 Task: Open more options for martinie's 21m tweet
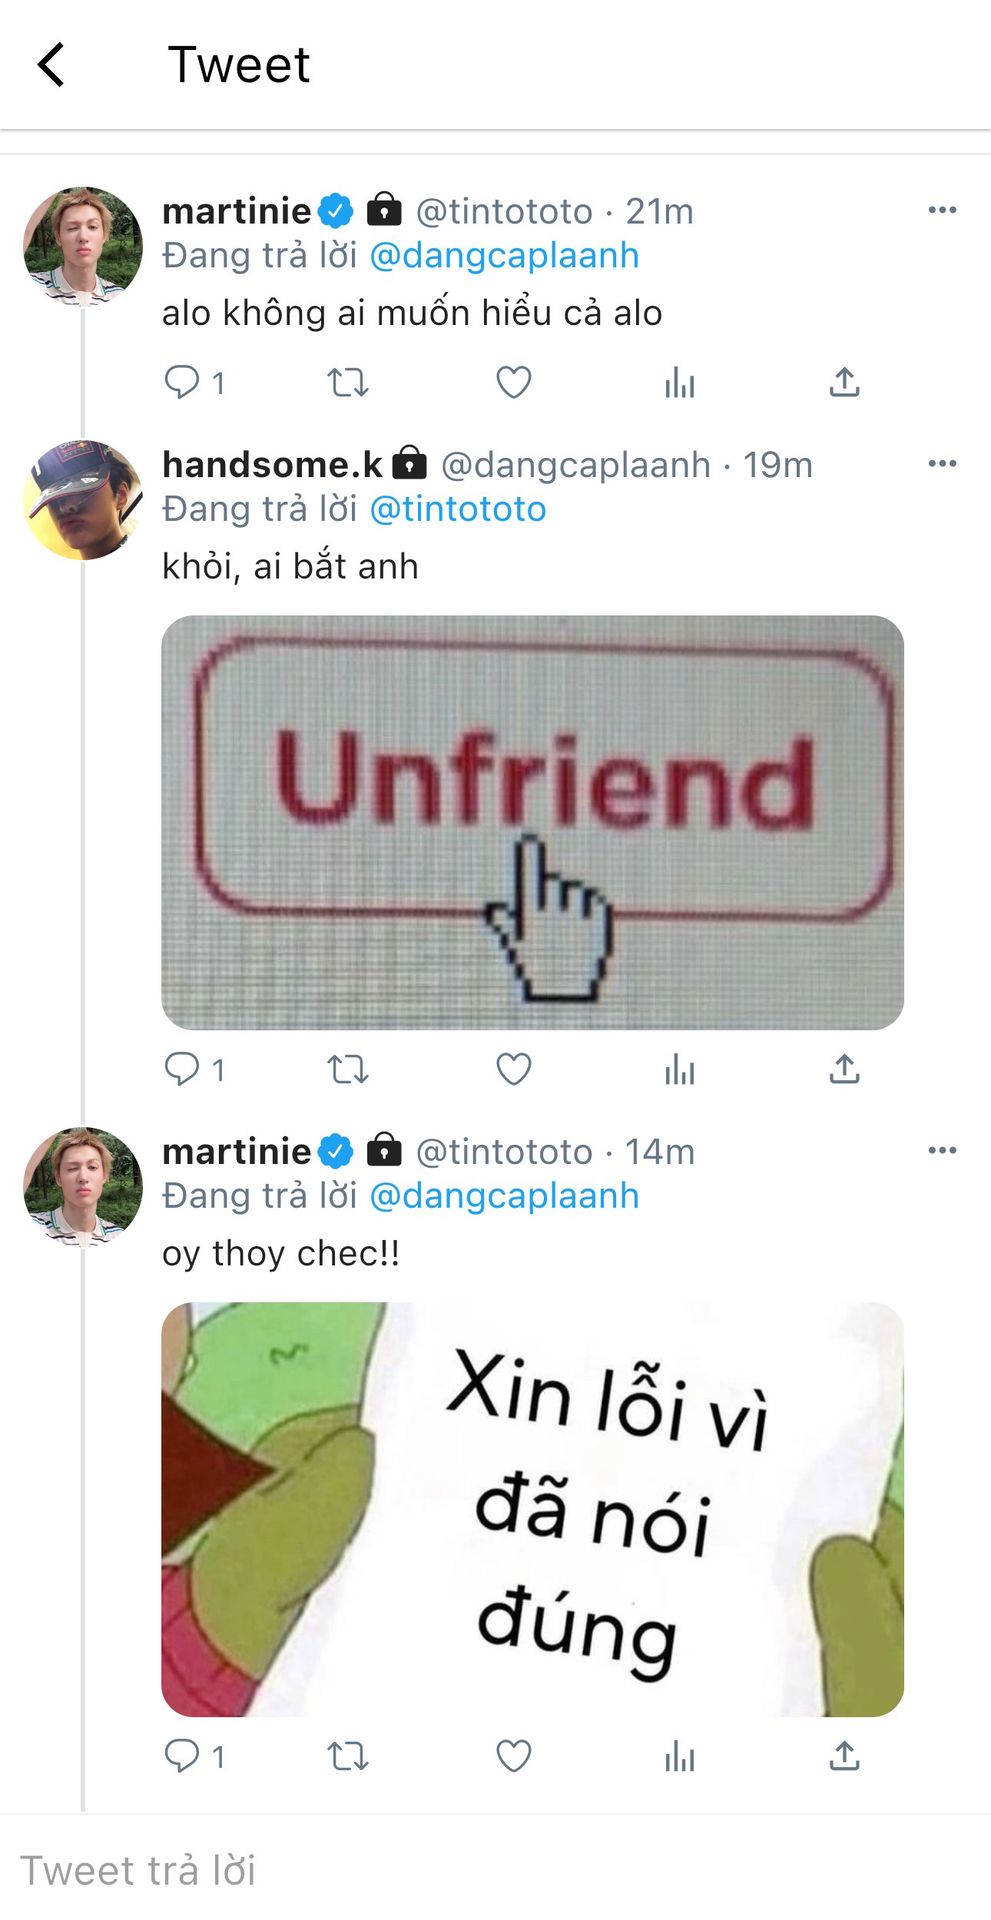942,210
